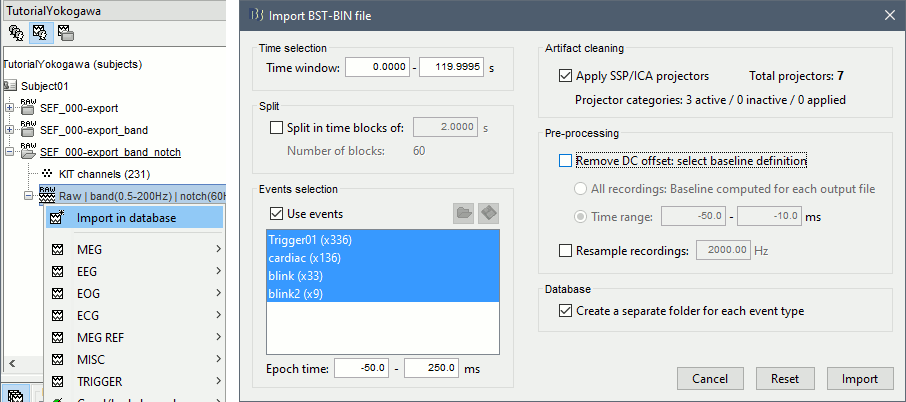
Task: Enable Split in time blocks checkbox
Action: point(277,127)
